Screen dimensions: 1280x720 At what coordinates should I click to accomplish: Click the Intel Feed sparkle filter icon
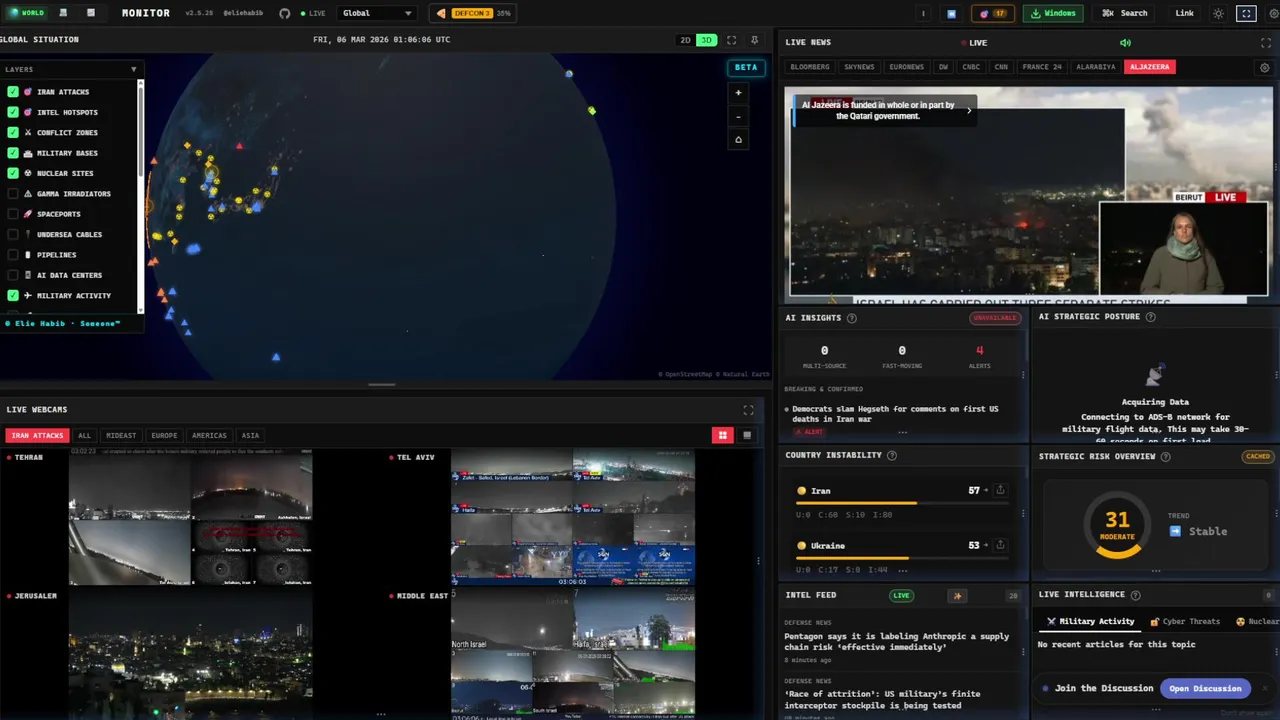pyautogui.click(x=957, y=595)
